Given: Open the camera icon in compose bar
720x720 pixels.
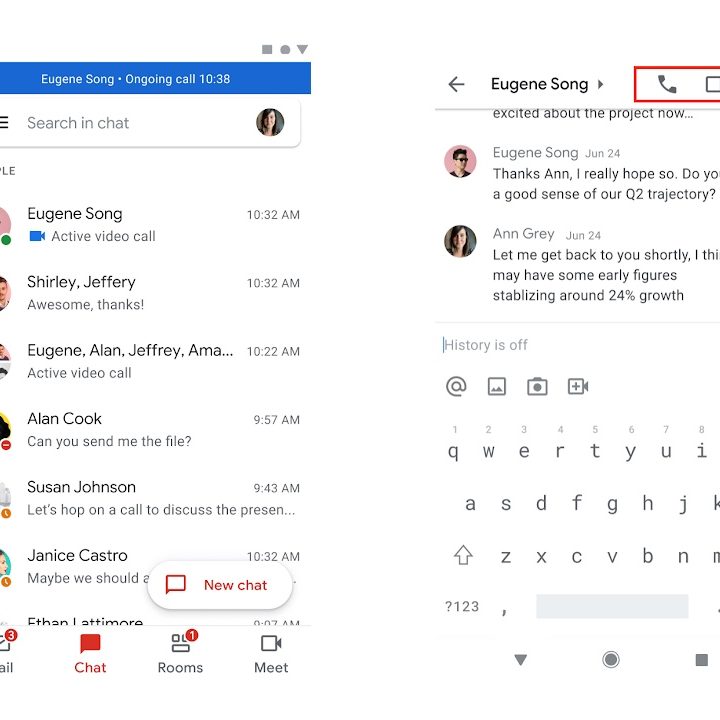Looking at the screenshot, I should pyautogui.click(x=537, y=386).
